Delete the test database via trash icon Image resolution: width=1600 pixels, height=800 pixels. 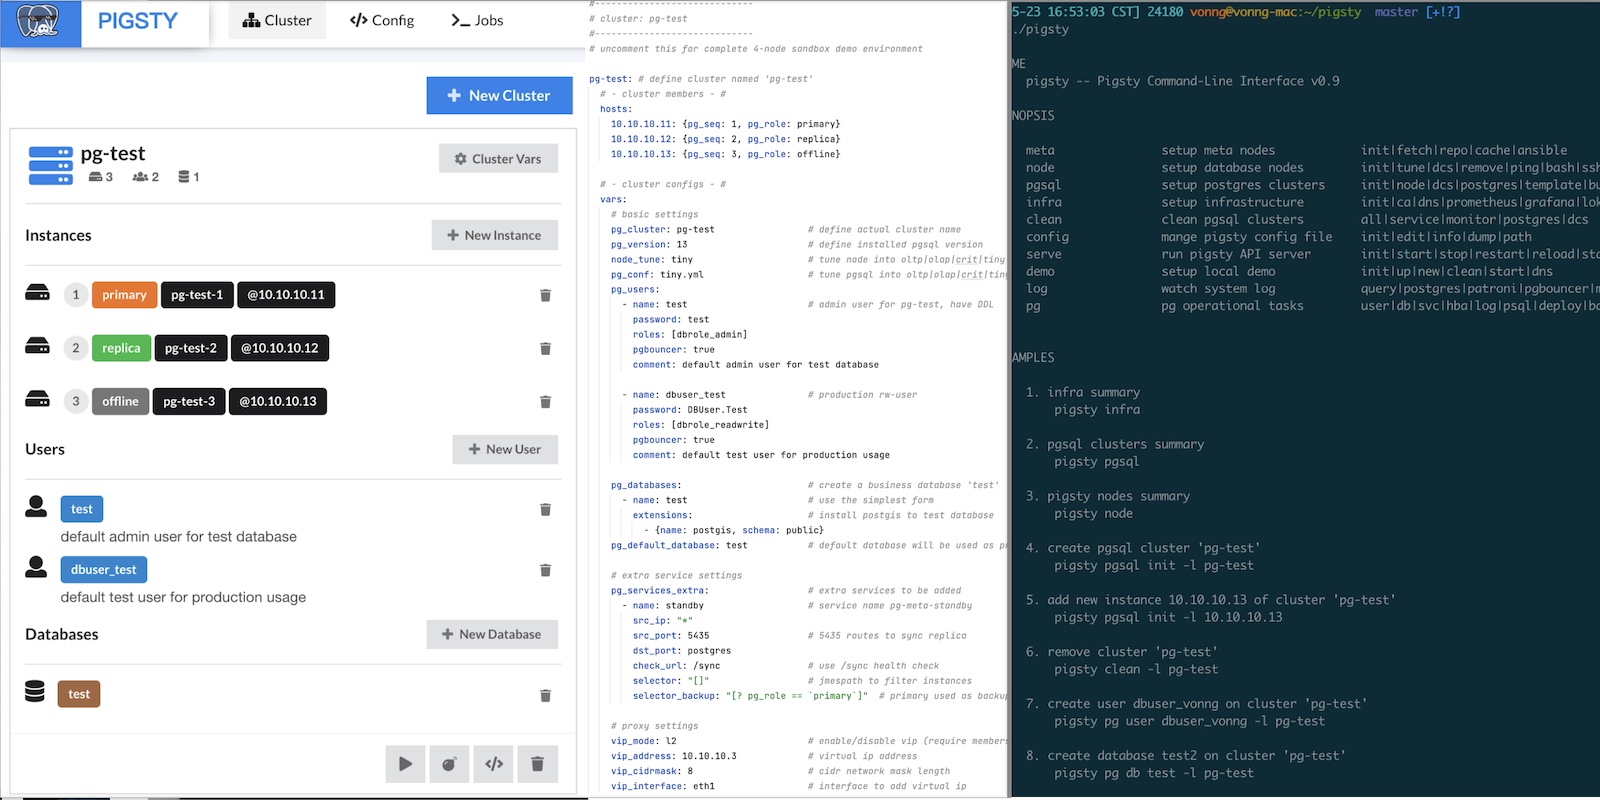545,695
